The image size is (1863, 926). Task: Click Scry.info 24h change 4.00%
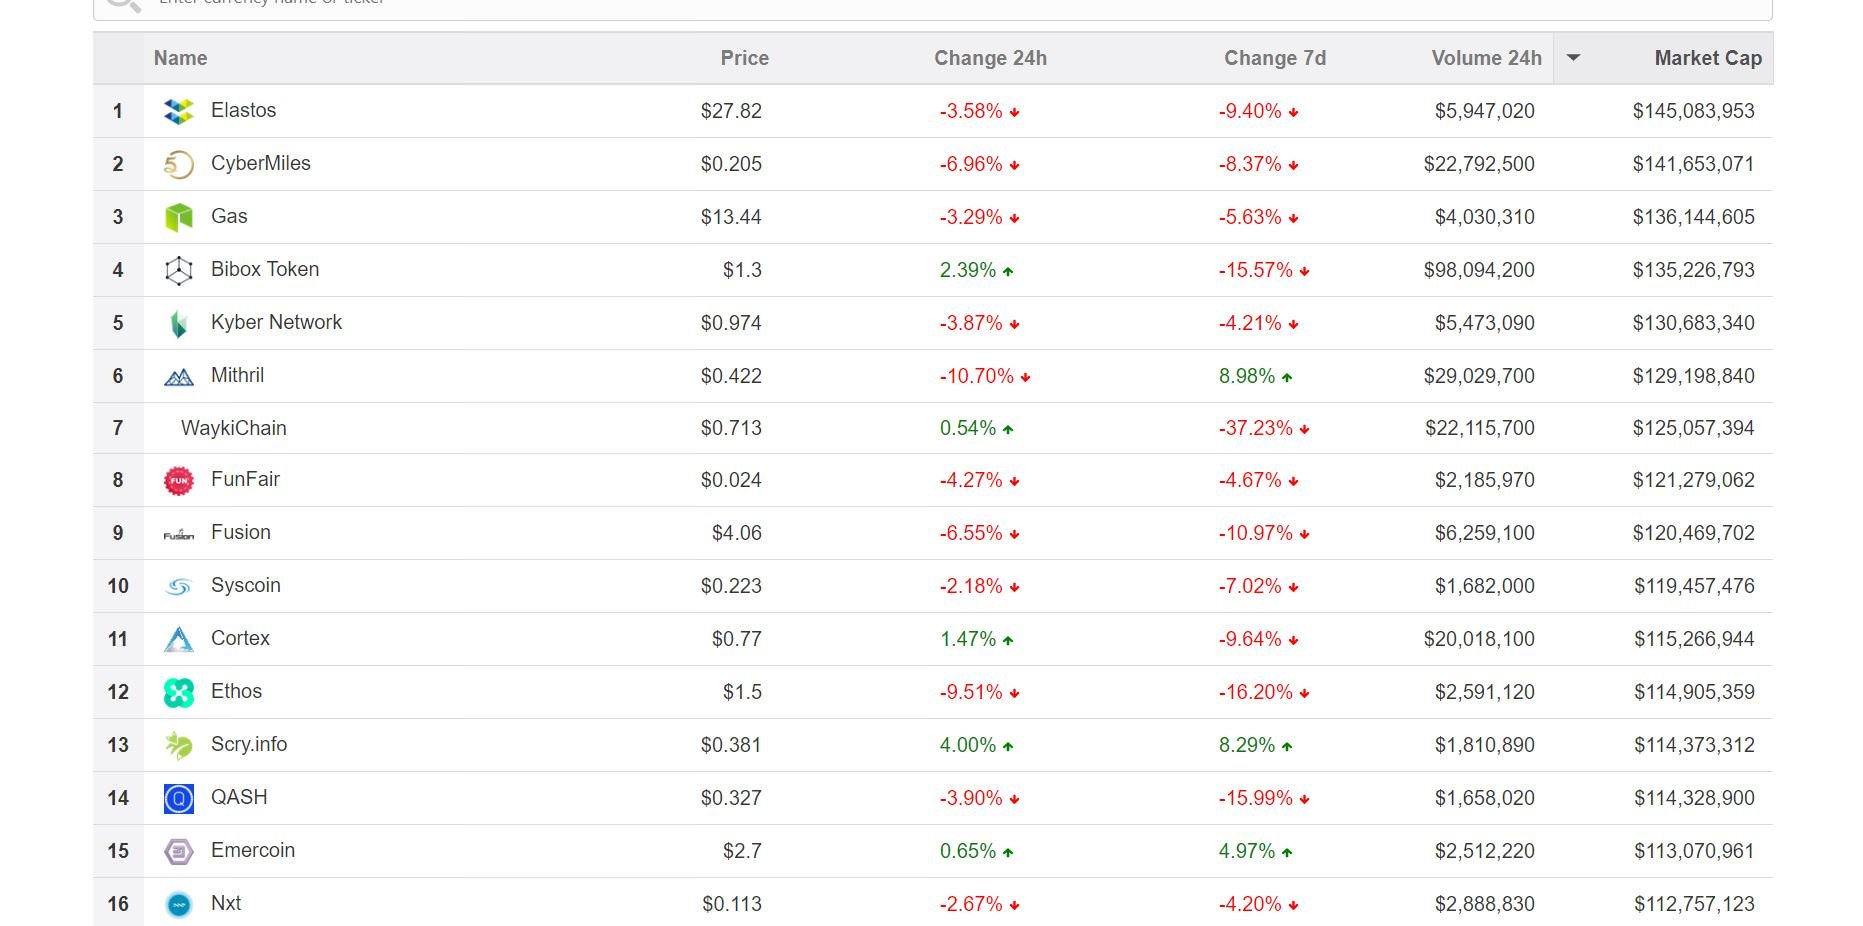[977, 745]
